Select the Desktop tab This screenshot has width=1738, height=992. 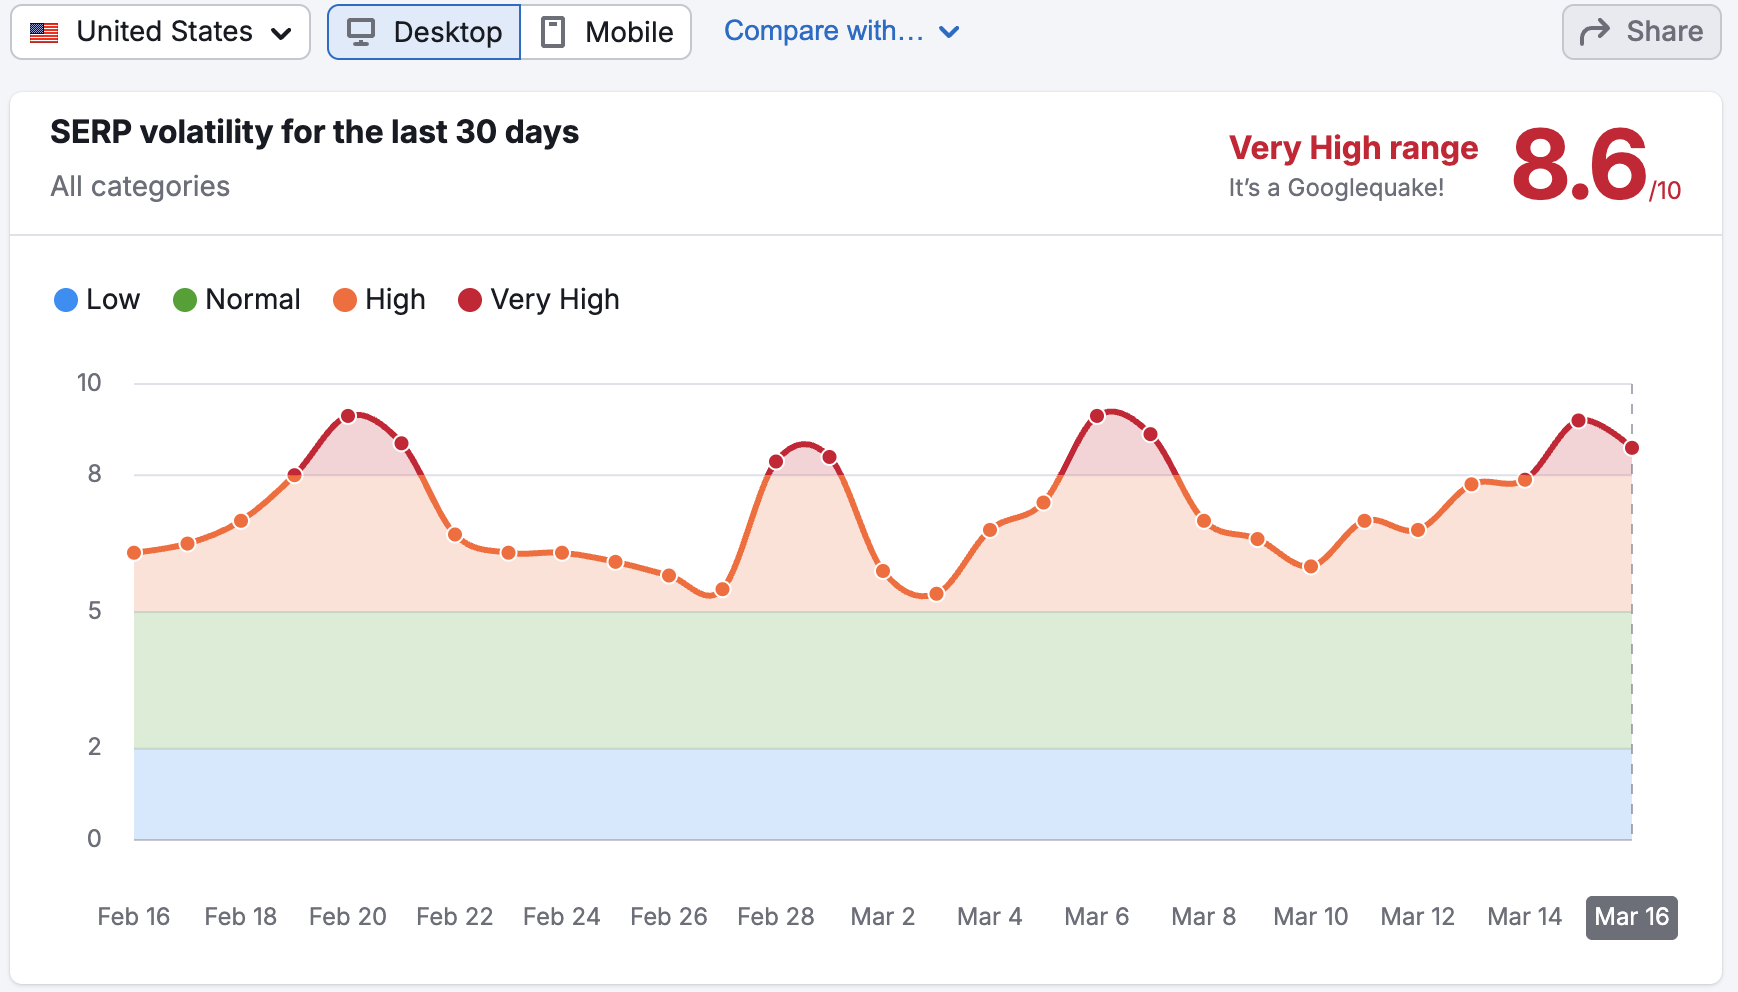tap(423, 31)
